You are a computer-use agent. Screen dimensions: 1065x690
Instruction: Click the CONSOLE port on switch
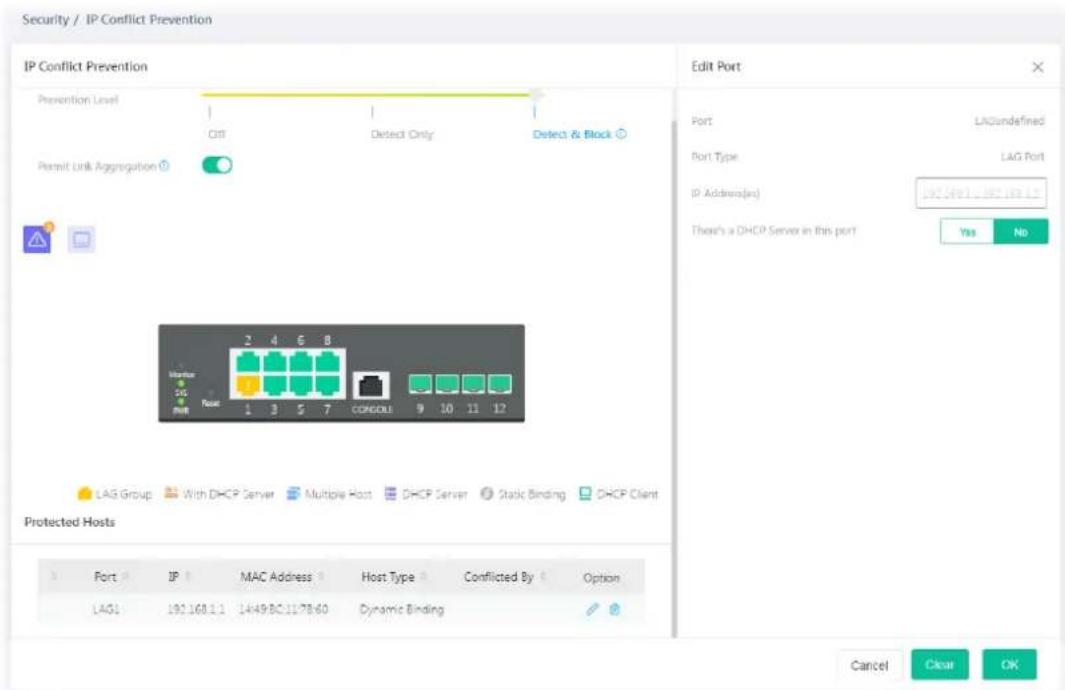[x=372, y=386]
